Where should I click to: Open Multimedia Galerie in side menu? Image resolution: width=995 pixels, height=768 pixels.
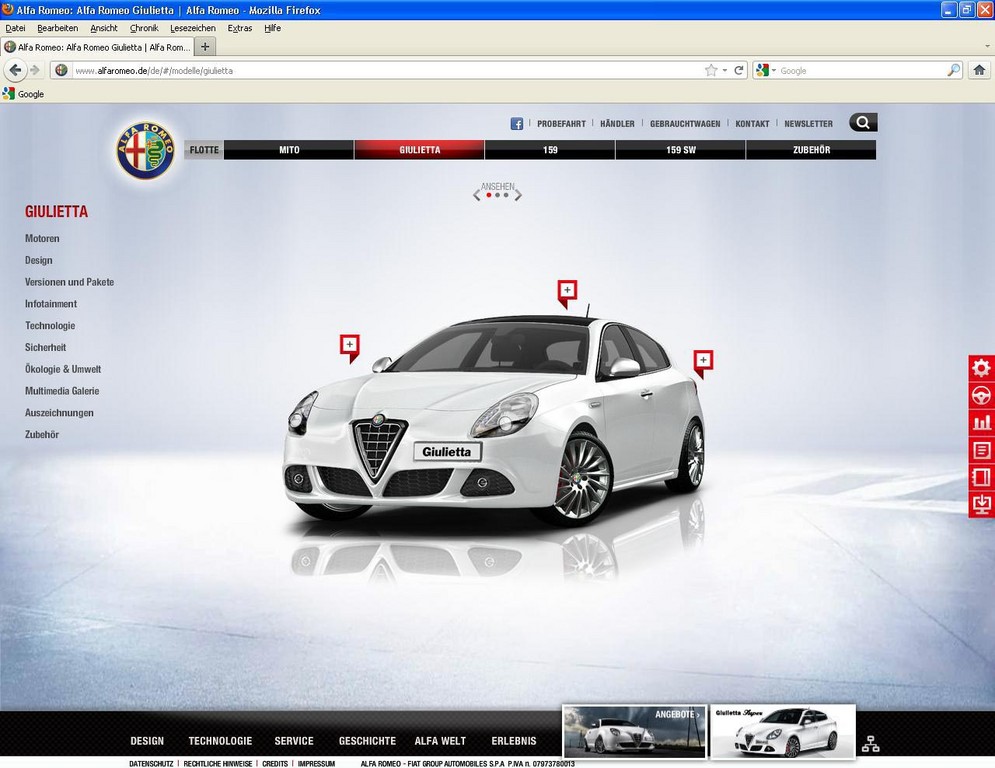pyautogui.click(x=62, y=391)
